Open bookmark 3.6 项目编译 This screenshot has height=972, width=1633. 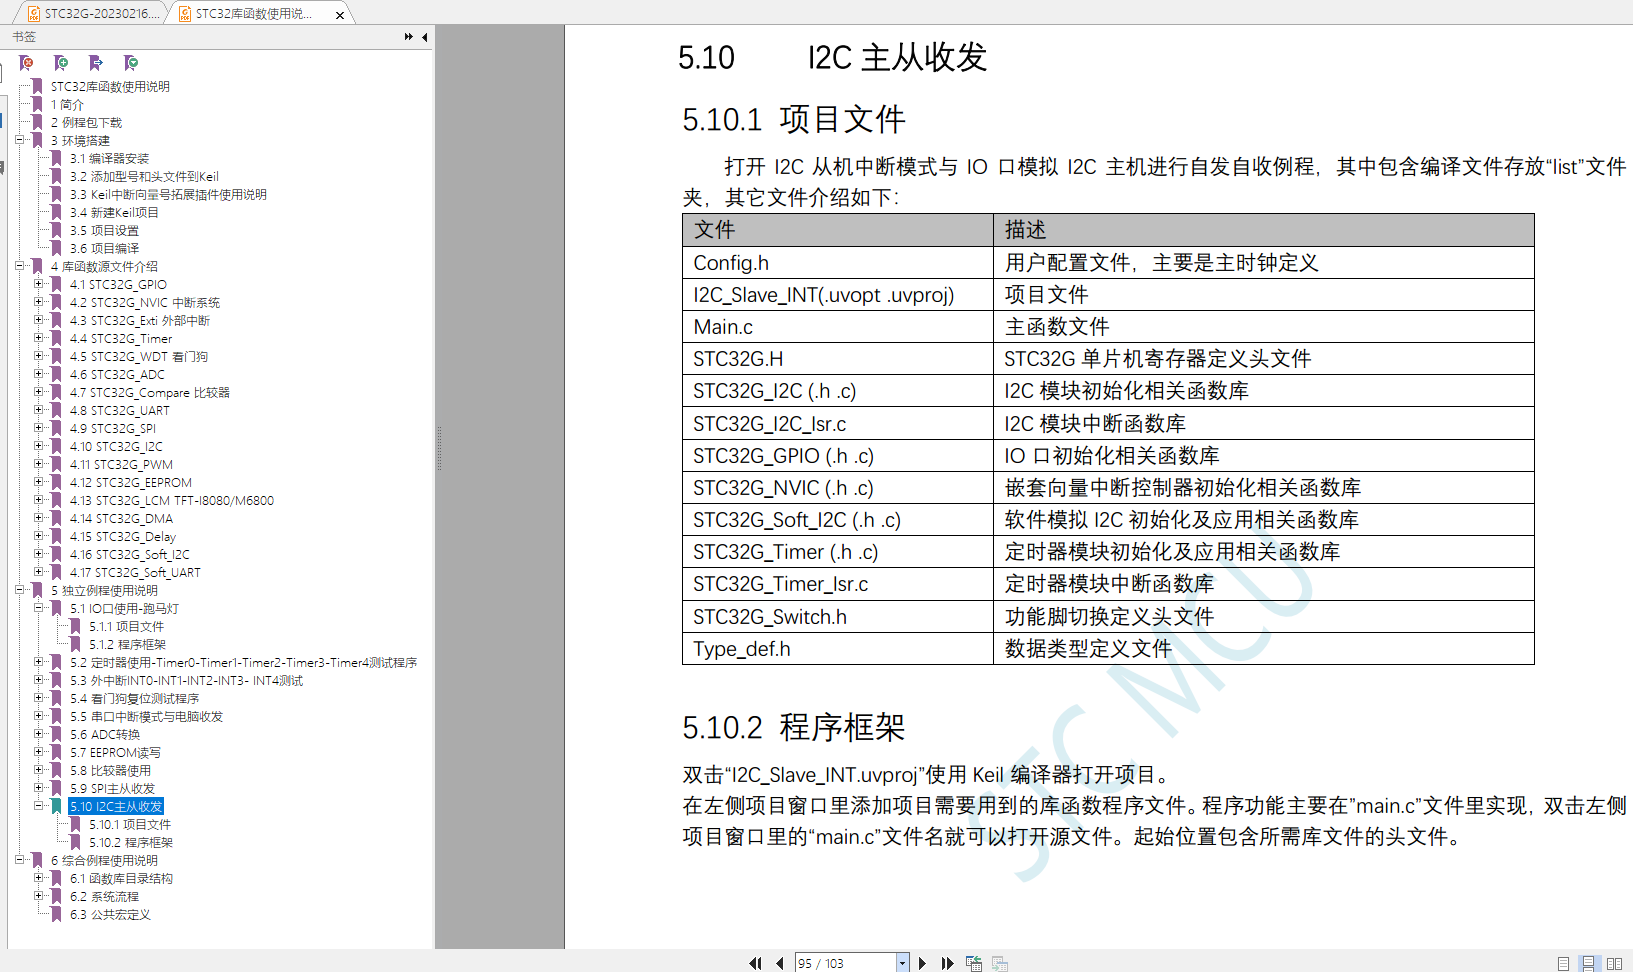(x=104, y=249)
